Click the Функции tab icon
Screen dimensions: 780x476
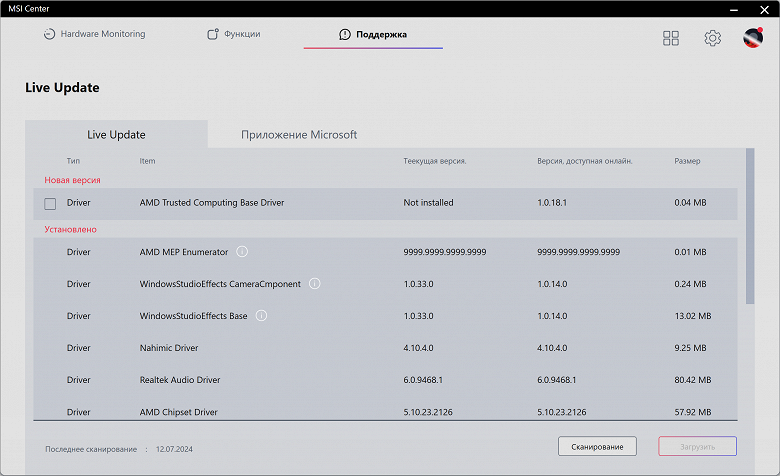[x=213, y=34]
